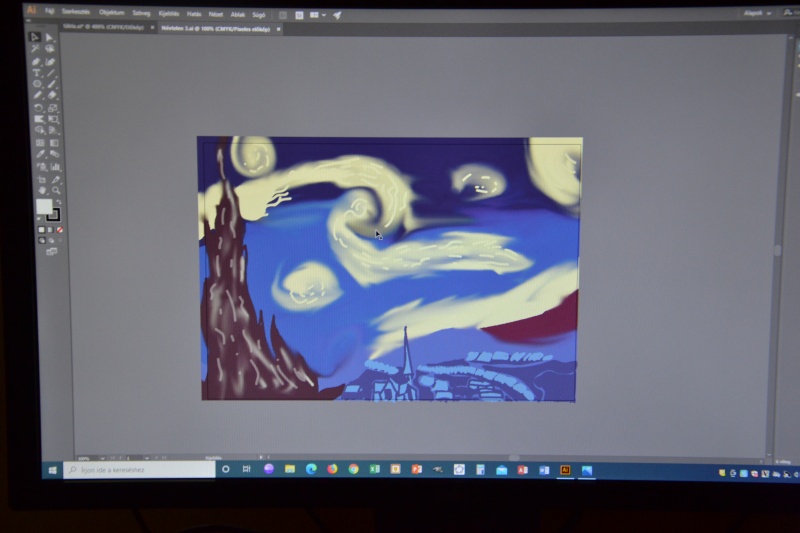Set paint type to None
The width and height of the screenshot is (800, 533).
tap(60, 230)
